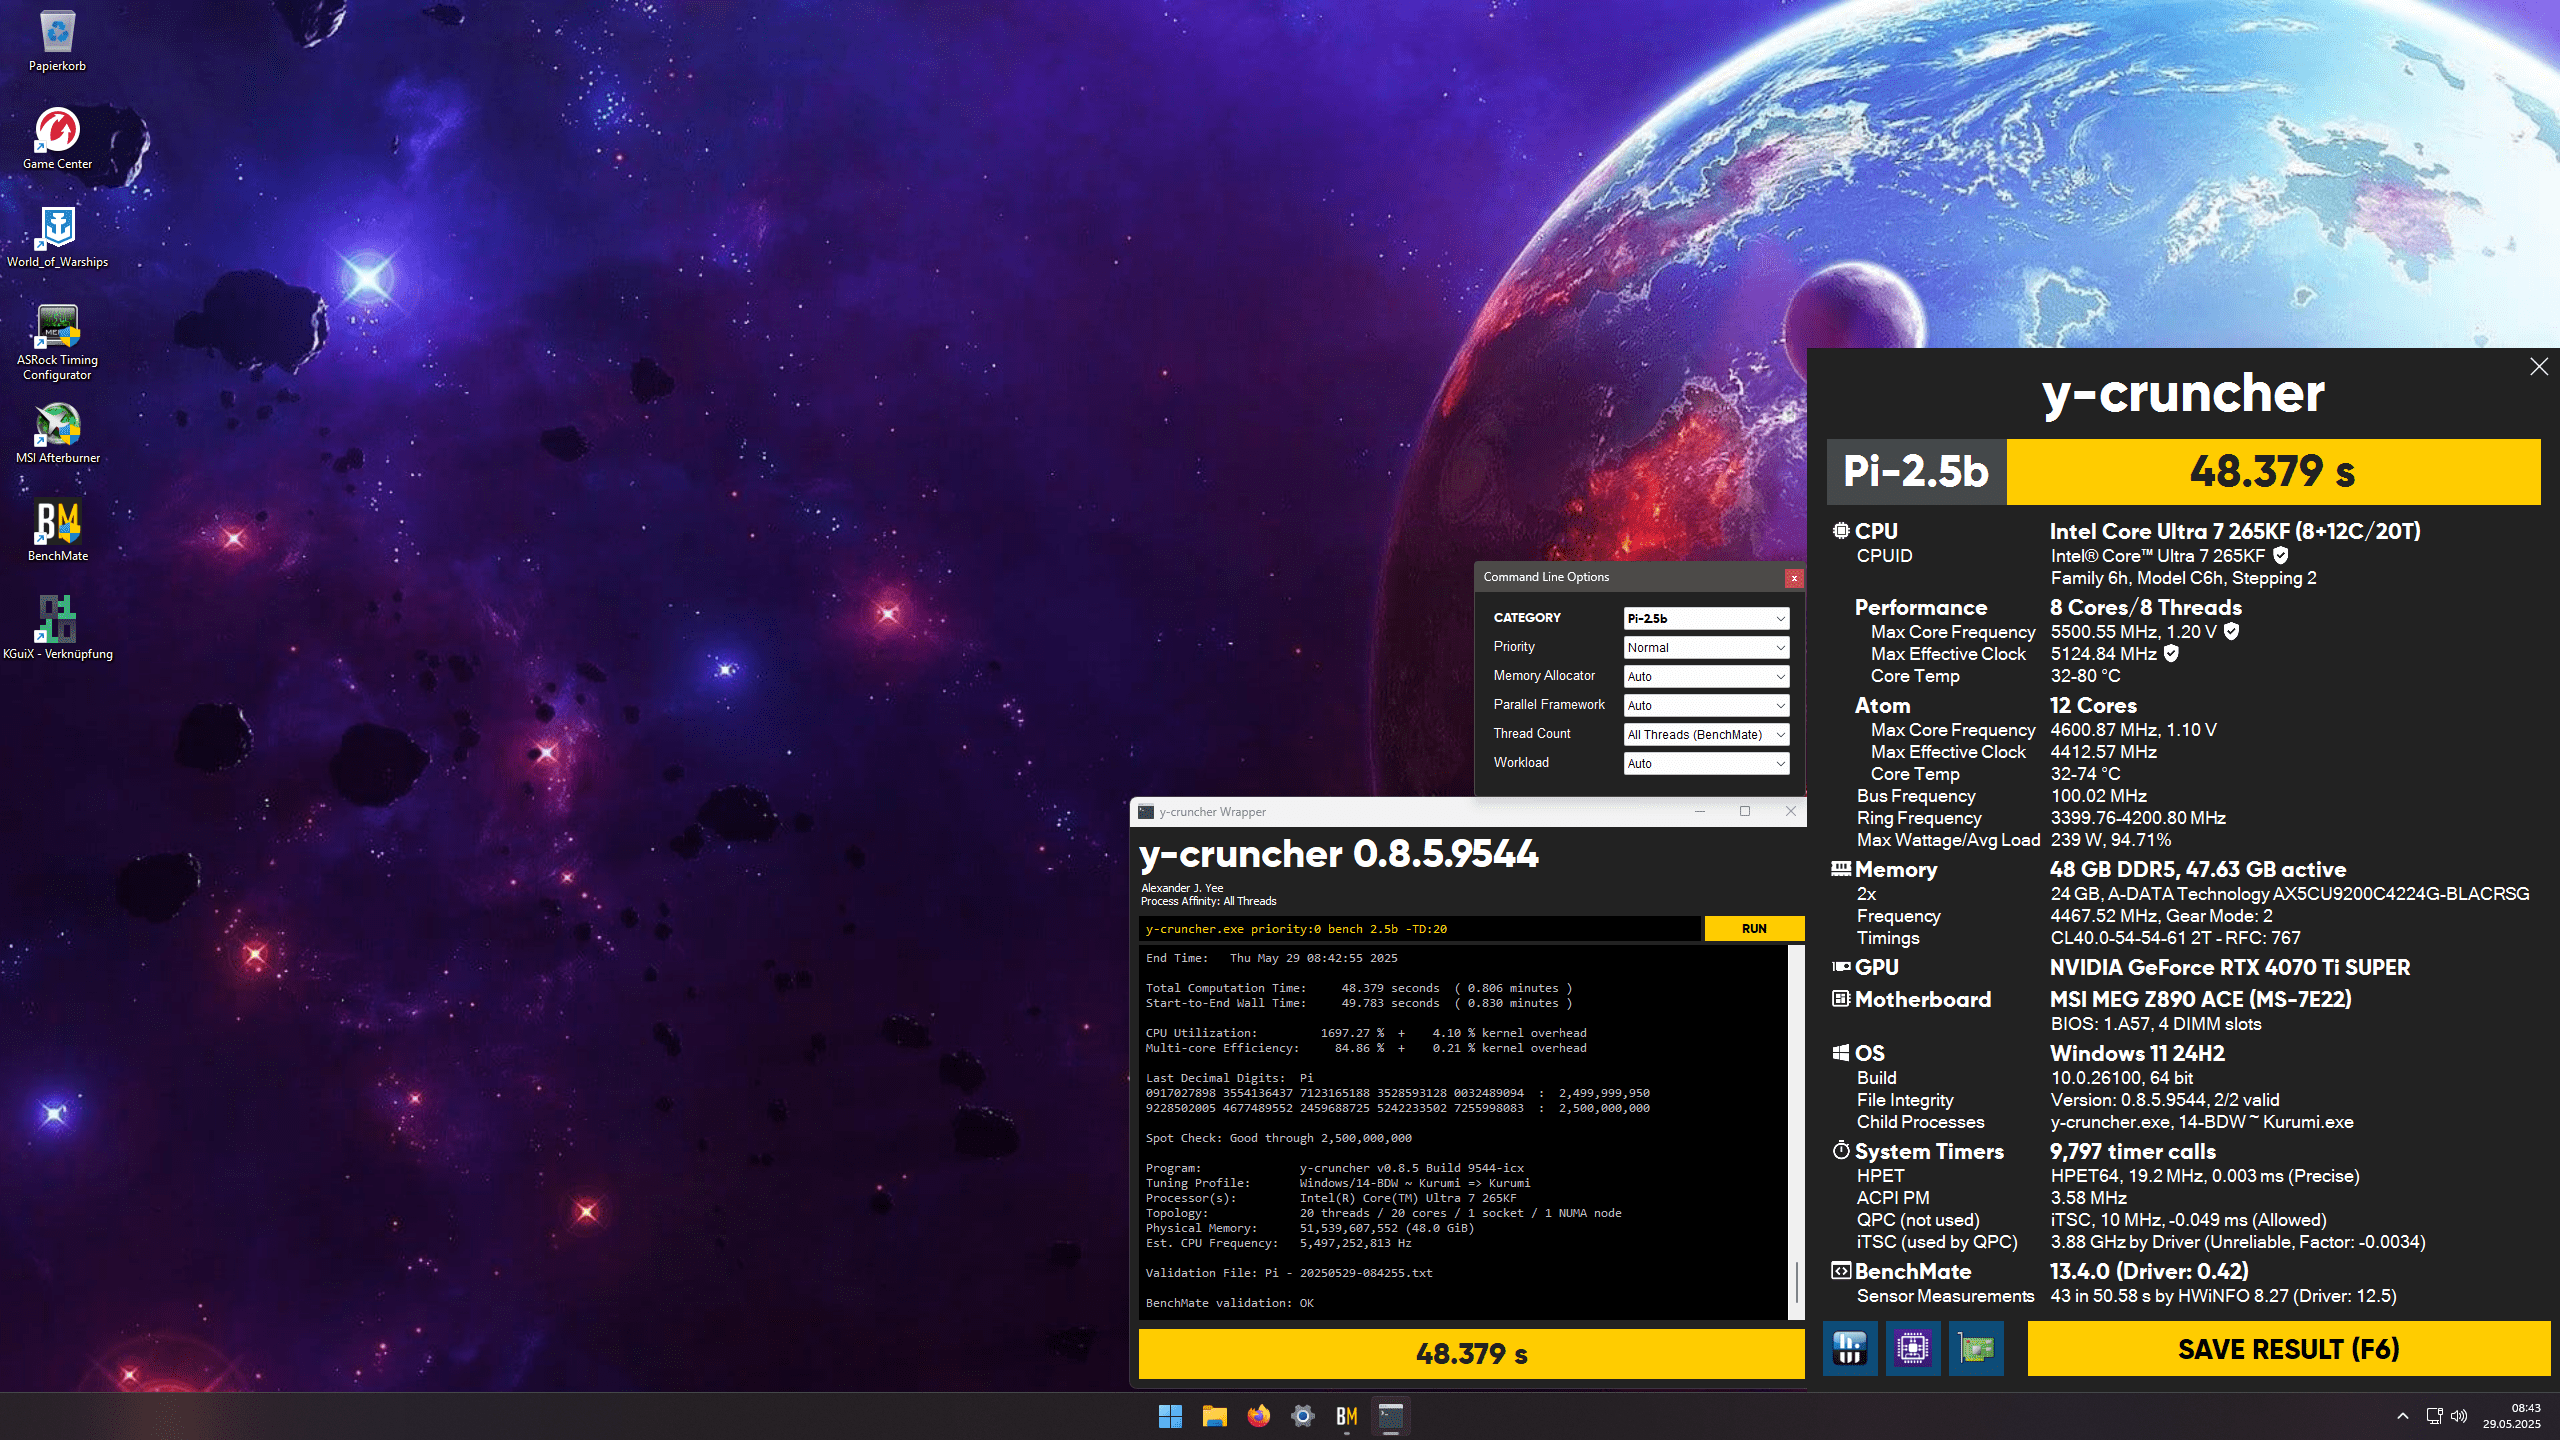Open Firefox from the taskbar
2560x1440 pixels.
click(x=1258, y=1416)
